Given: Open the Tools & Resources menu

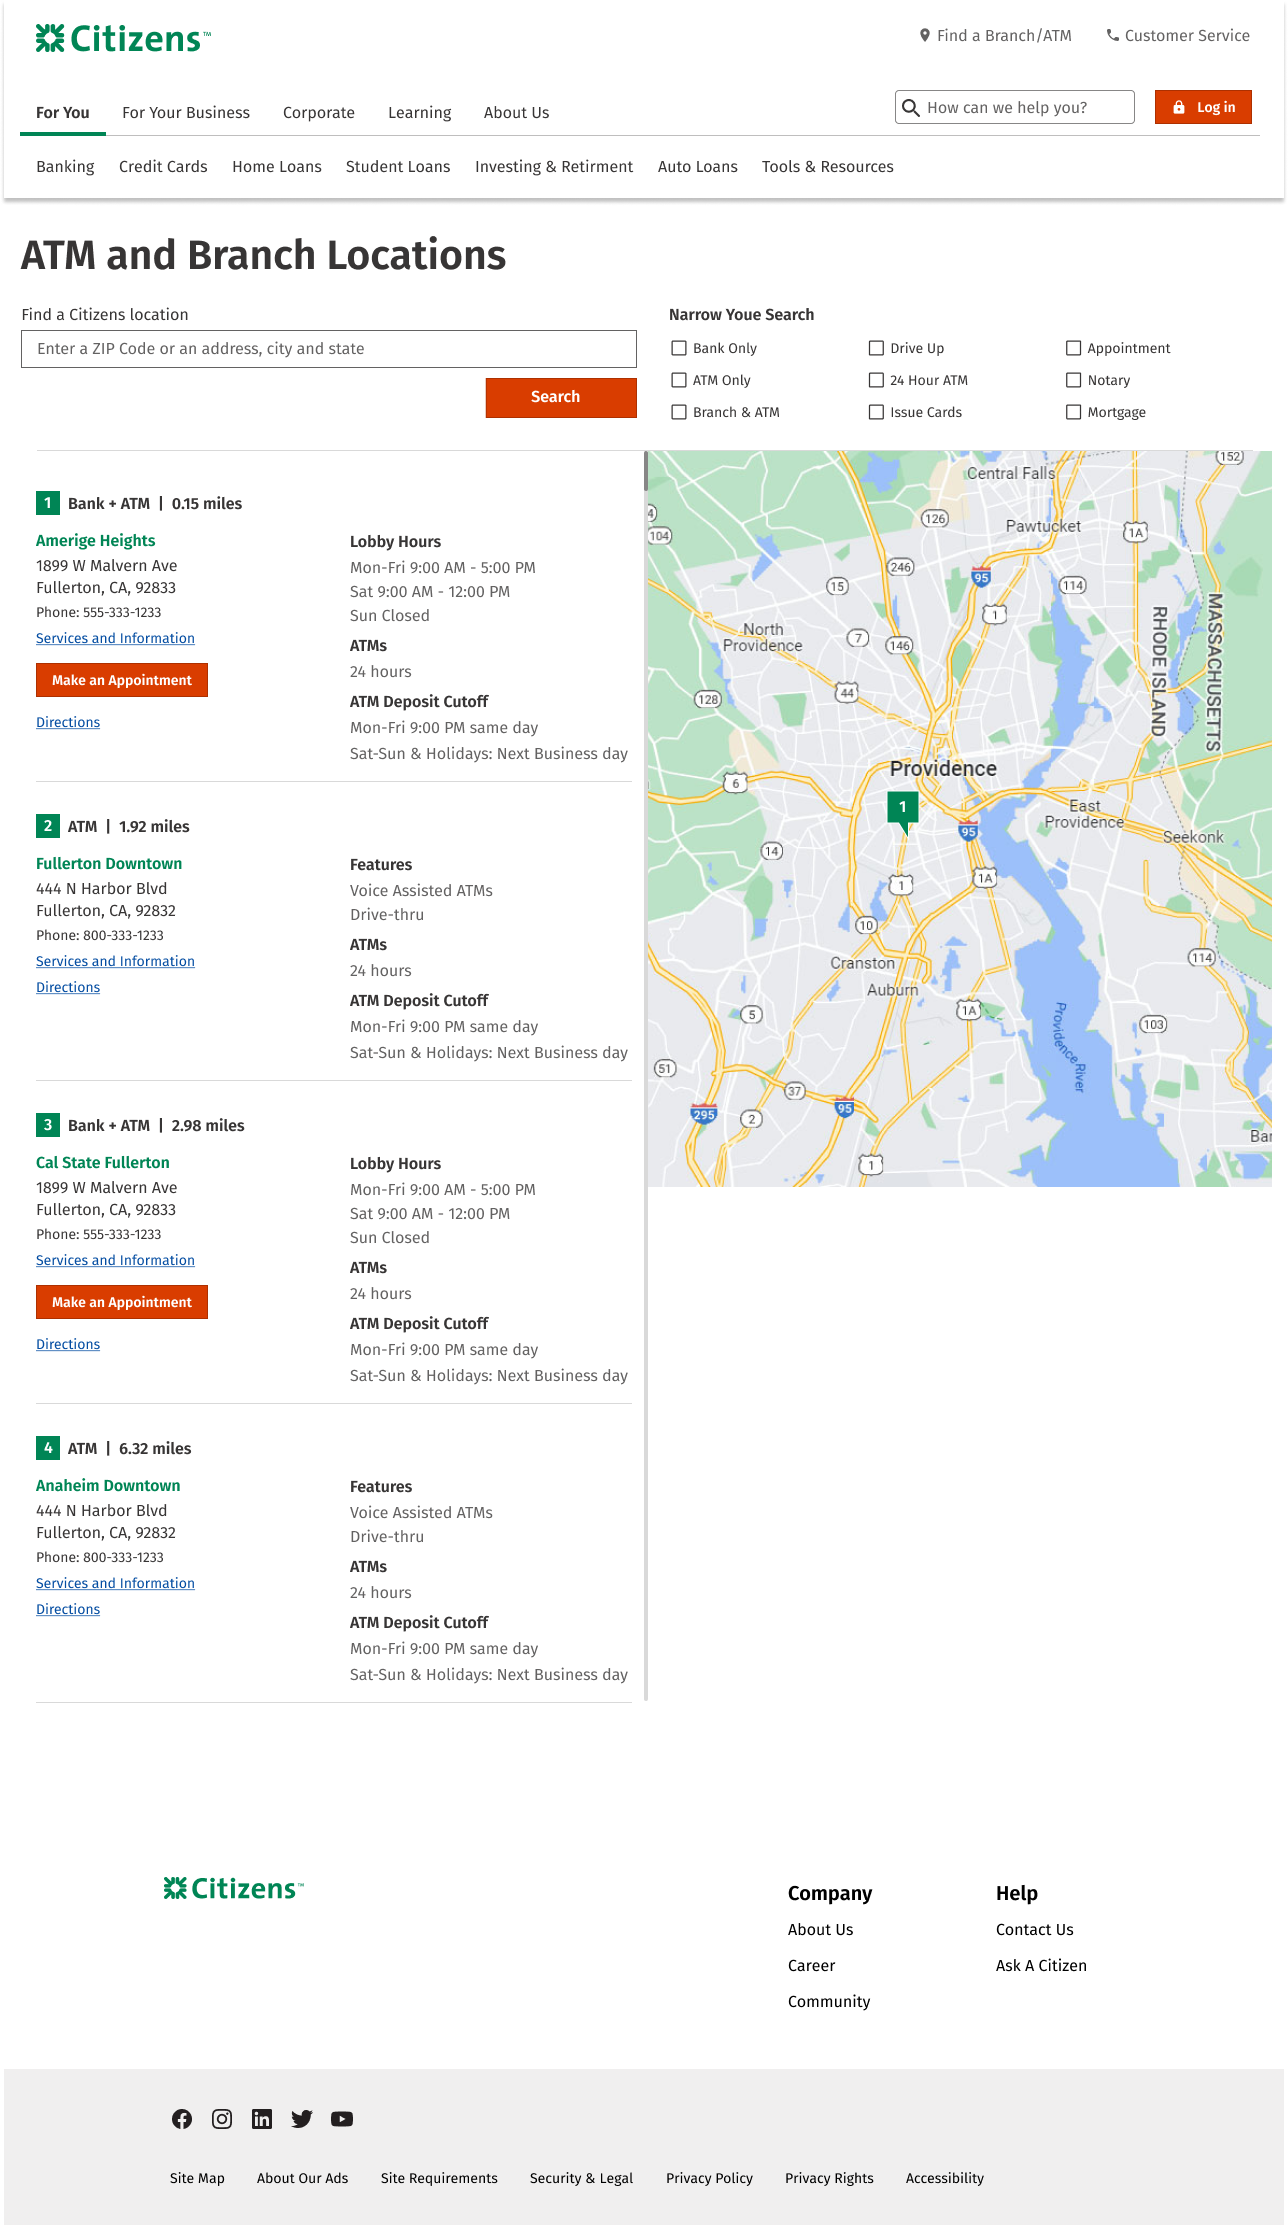Looking at the screenshot, I should [x=827, y=167].
